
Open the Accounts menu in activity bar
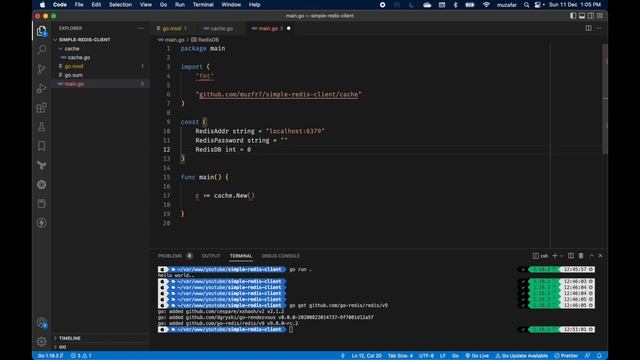(41, 323)
